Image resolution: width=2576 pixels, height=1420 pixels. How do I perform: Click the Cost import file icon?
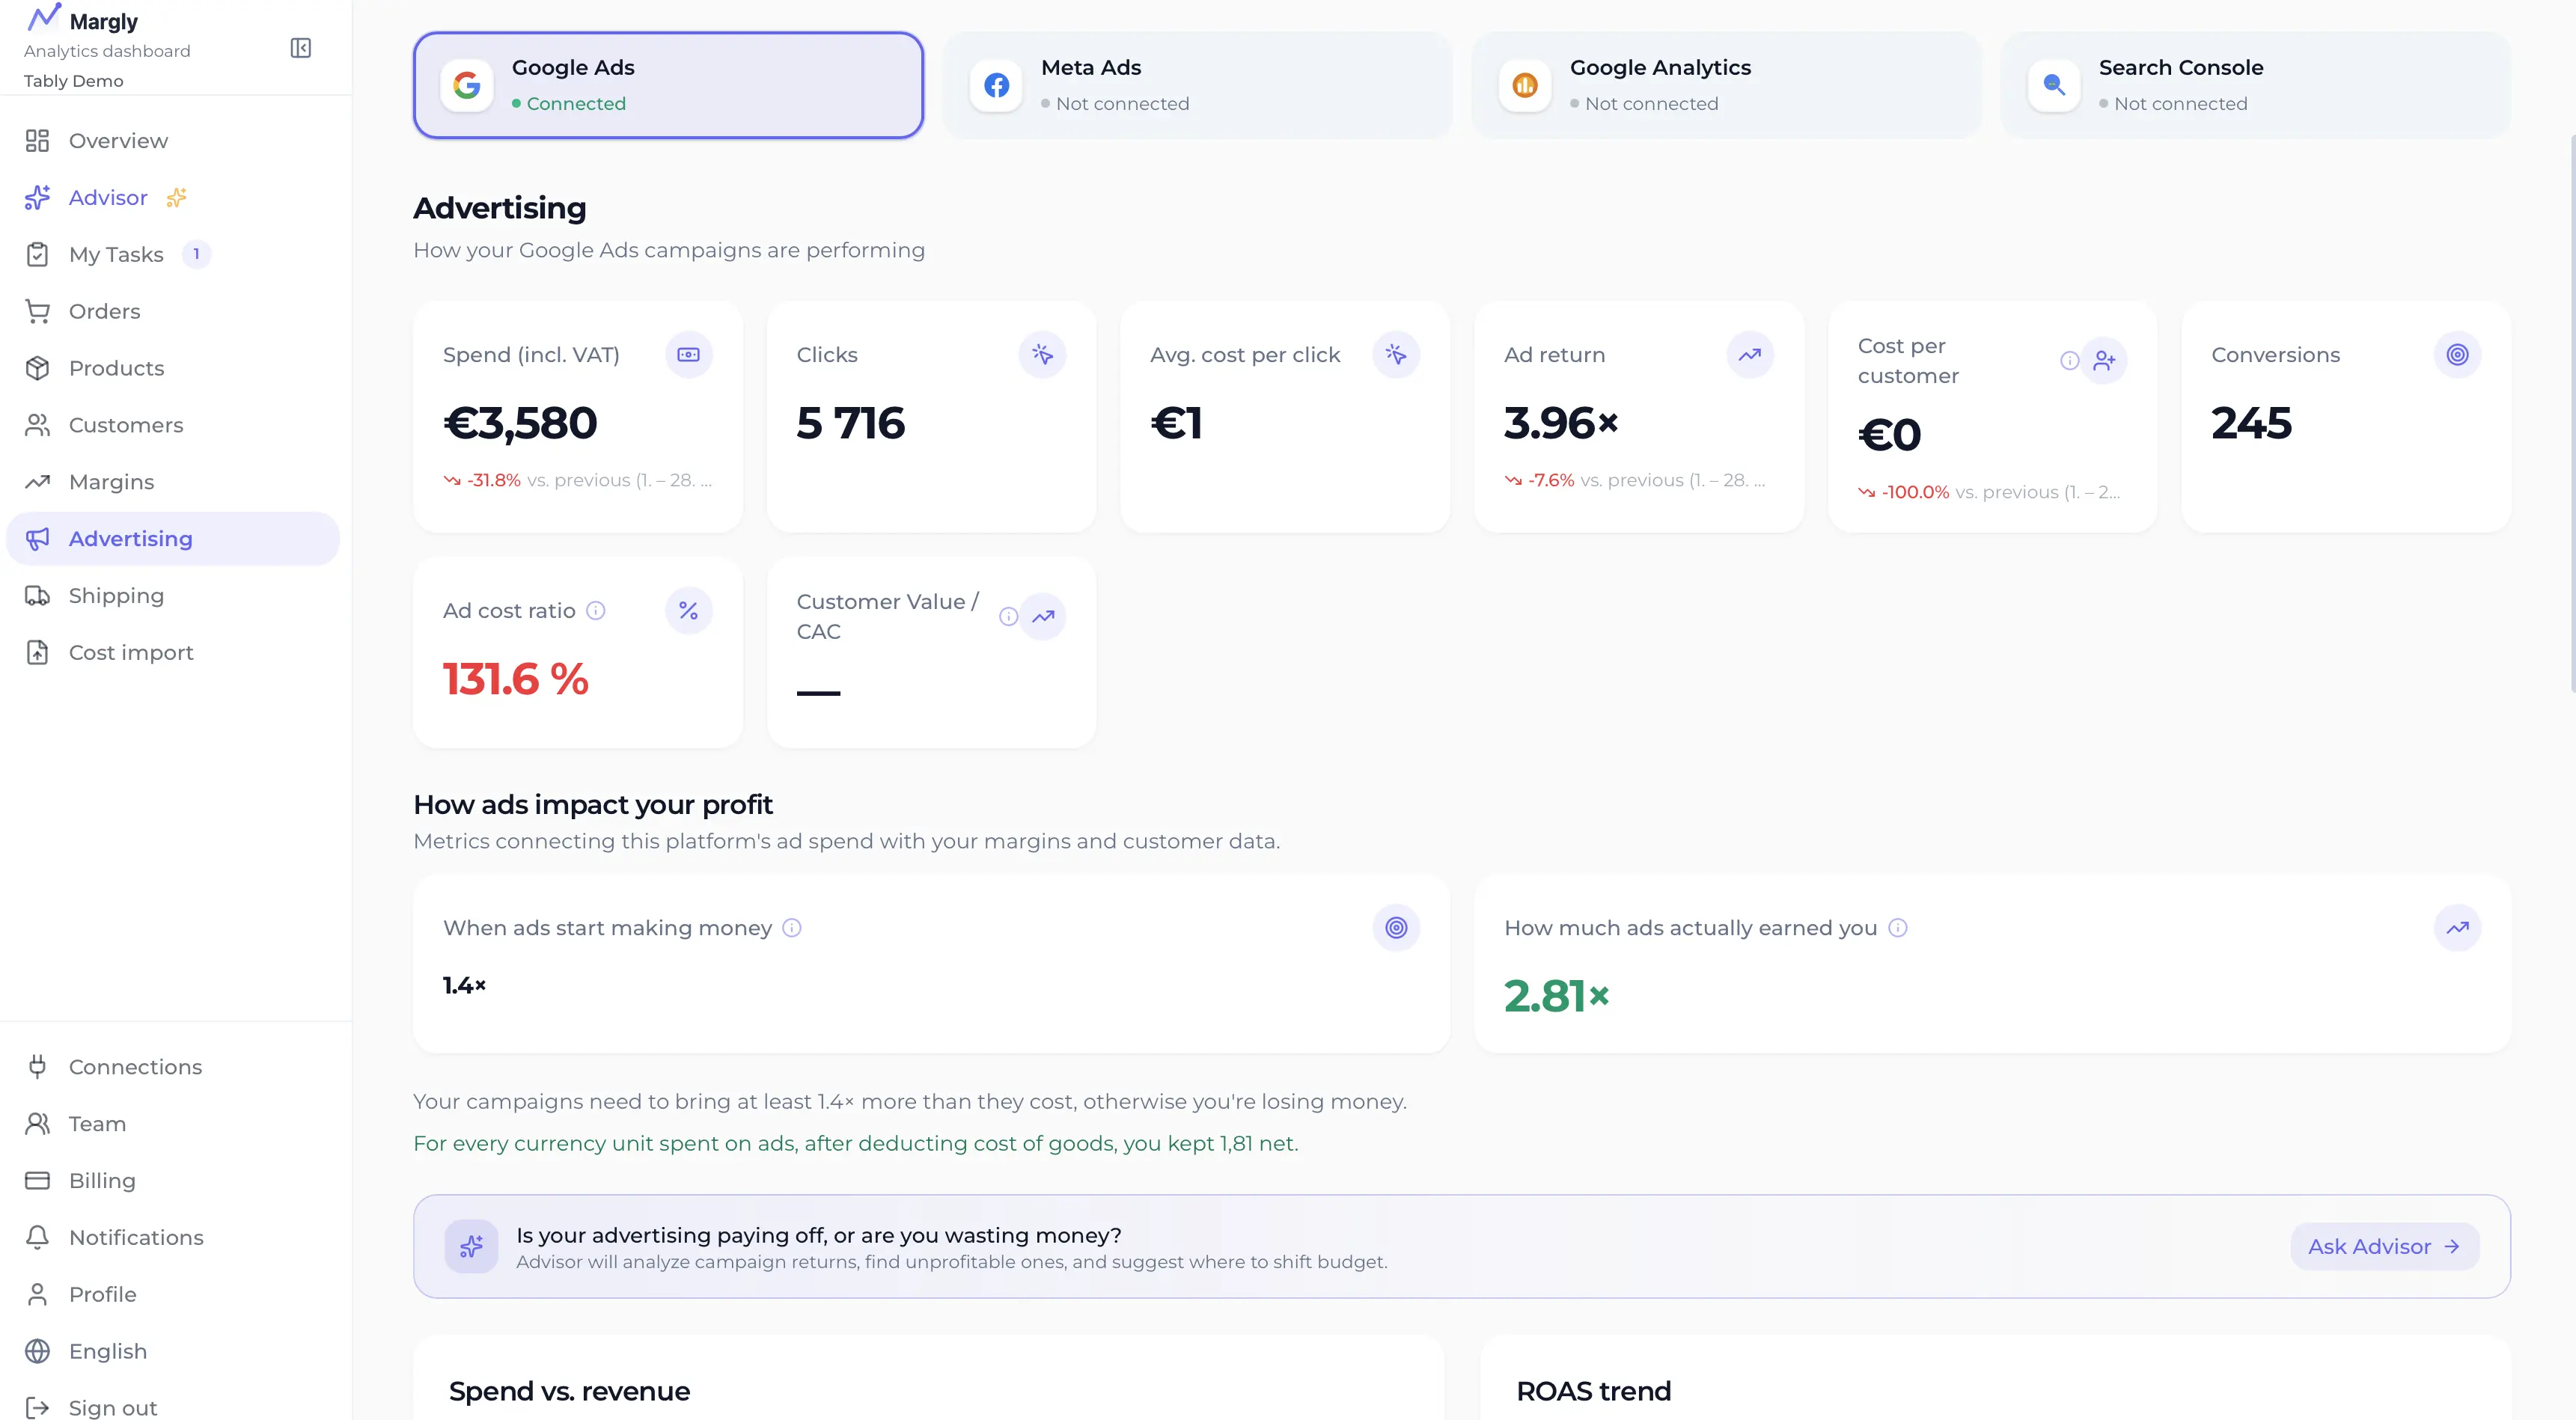pyautogui.click(x=37, y=653)
